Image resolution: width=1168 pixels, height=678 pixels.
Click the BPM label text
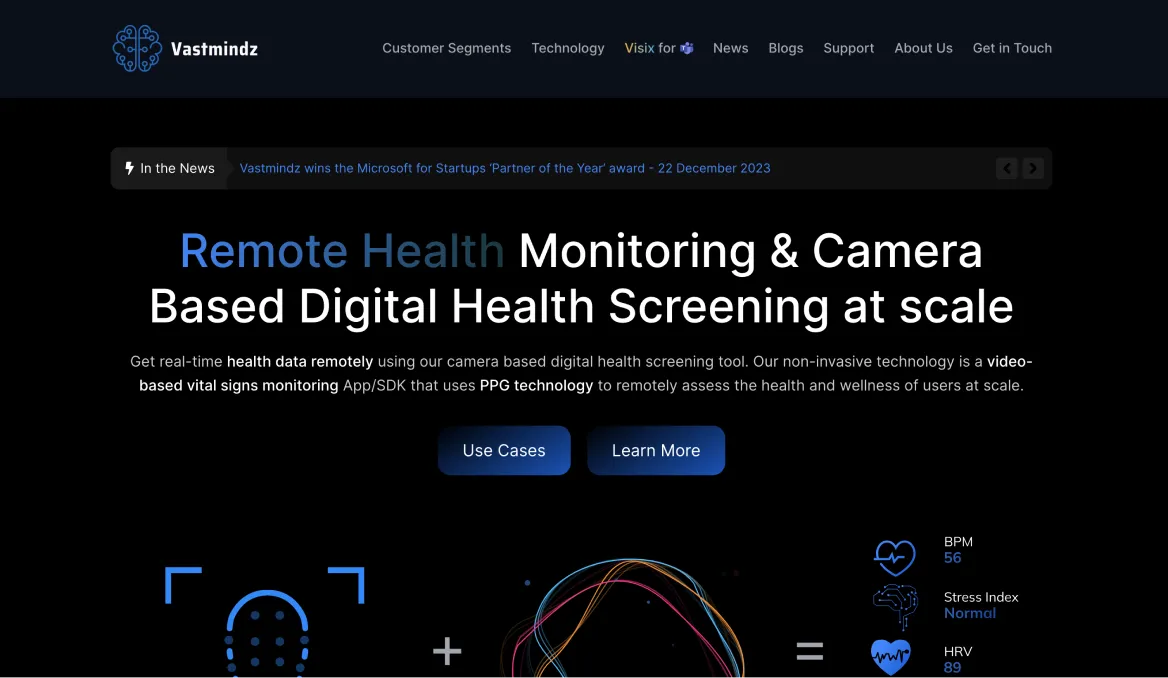click(x=958, y=542)
